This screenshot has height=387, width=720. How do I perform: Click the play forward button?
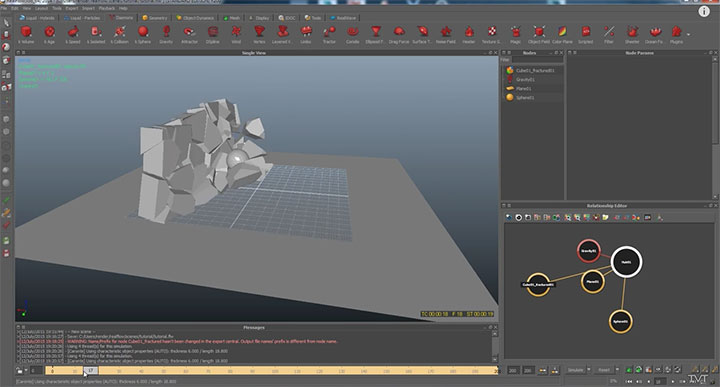point(673,381)
